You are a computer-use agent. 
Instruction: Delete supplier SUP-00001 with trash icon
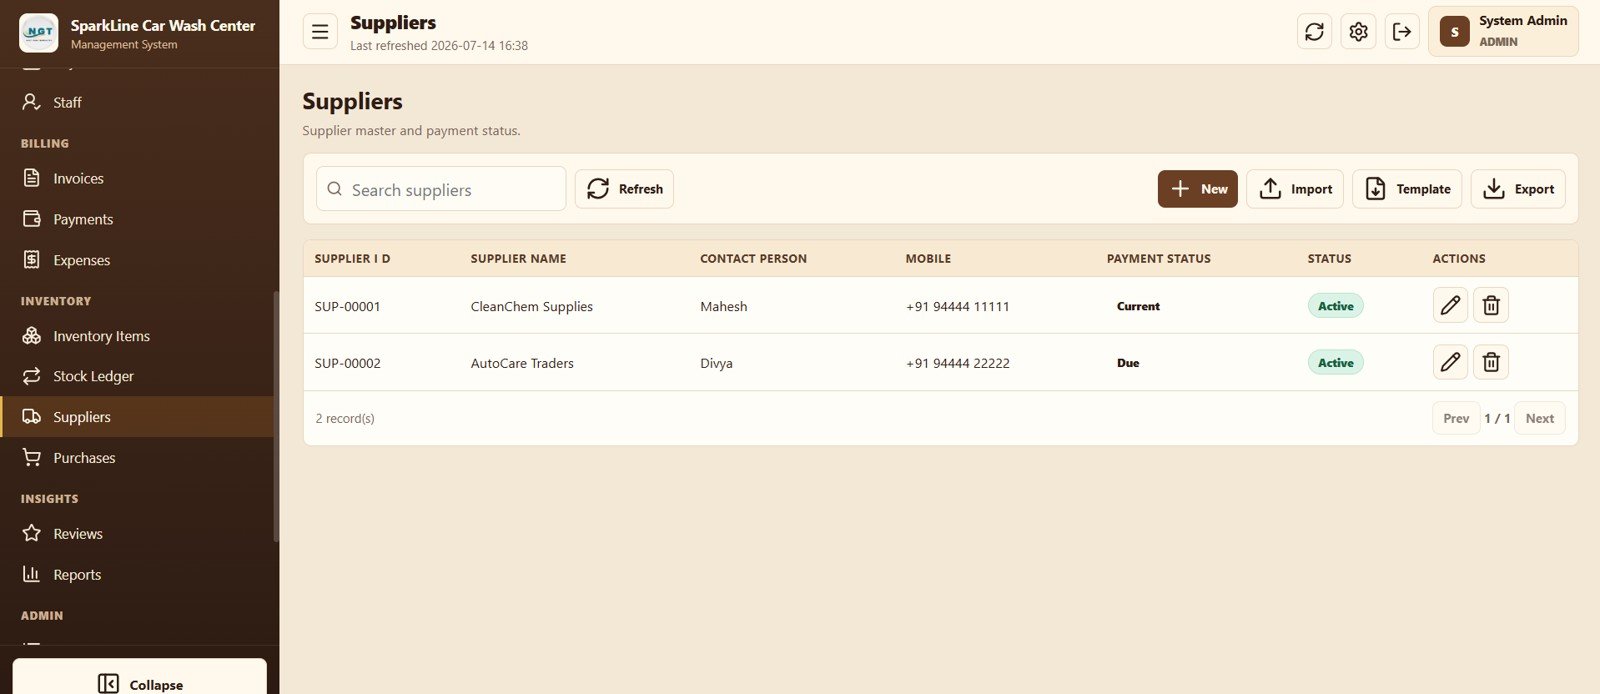[x=1491, y=305]
